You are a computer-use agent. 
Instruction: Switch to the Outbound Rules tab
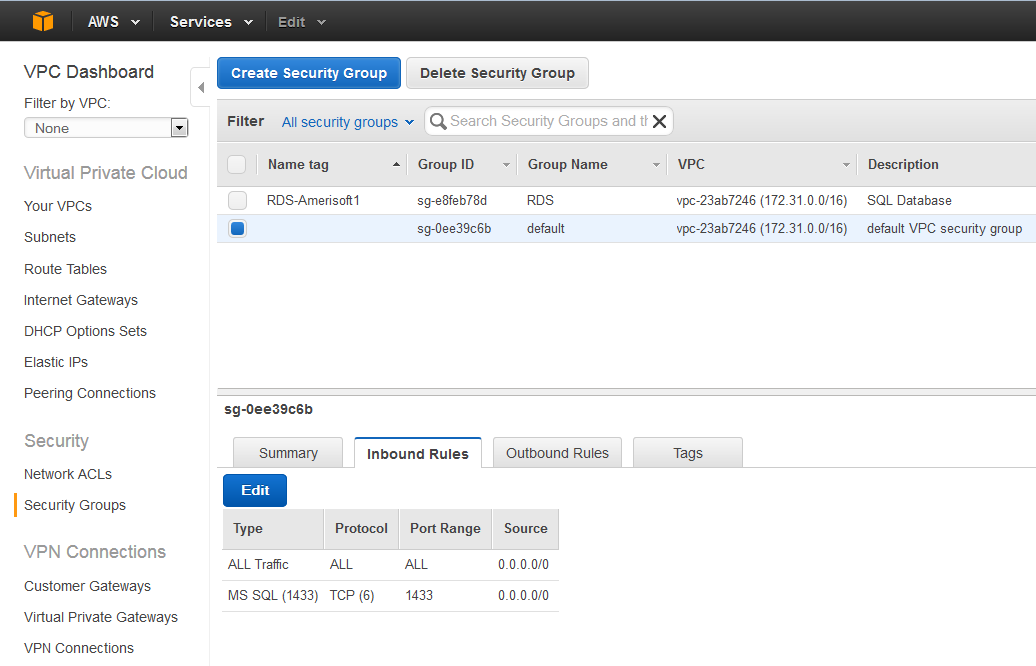557,453
